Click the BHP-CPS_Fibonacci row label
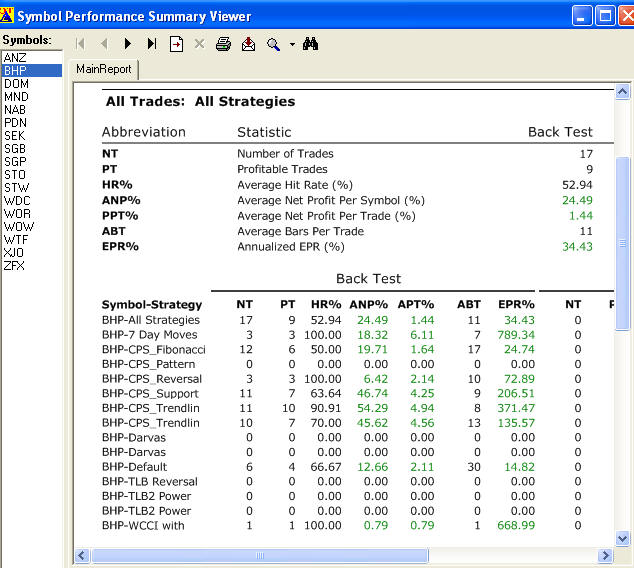 coord(154,349)
